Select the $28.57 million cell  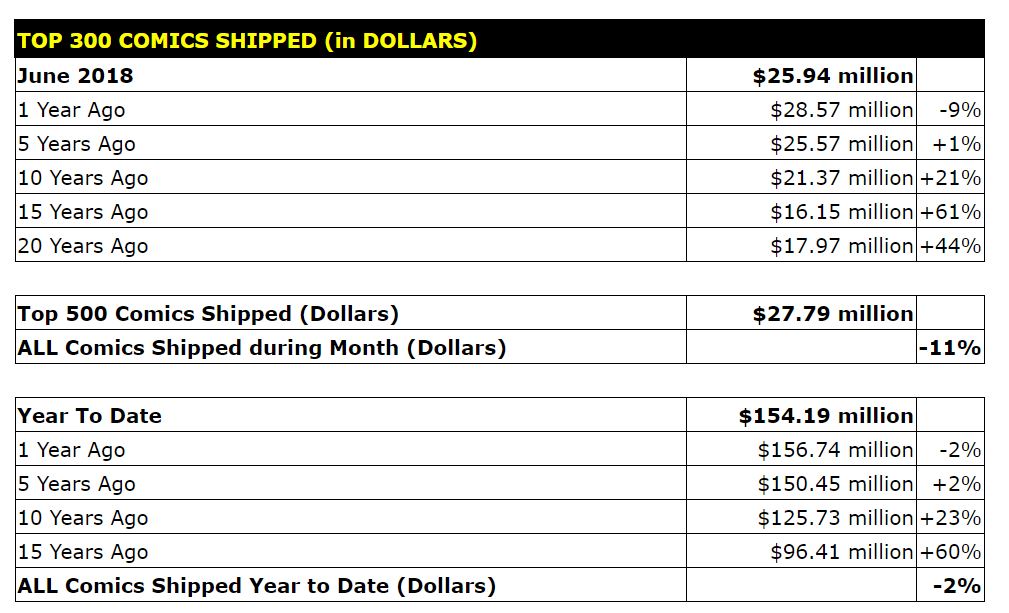pos(841,110)
